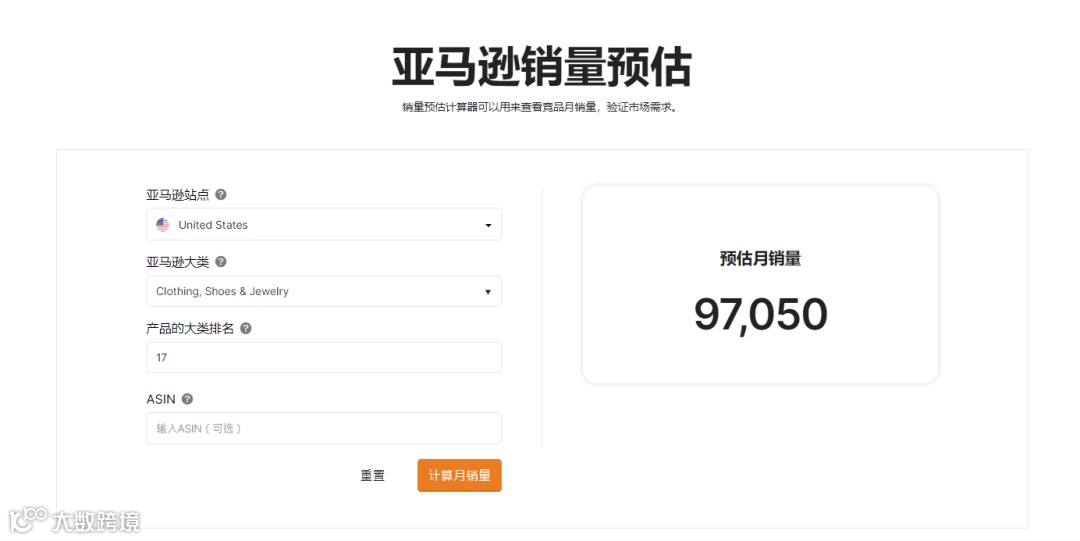Click the 销量预估计算器 description subtitle
The height and width of the screenshot is (541, 1080).
[541, 108]
